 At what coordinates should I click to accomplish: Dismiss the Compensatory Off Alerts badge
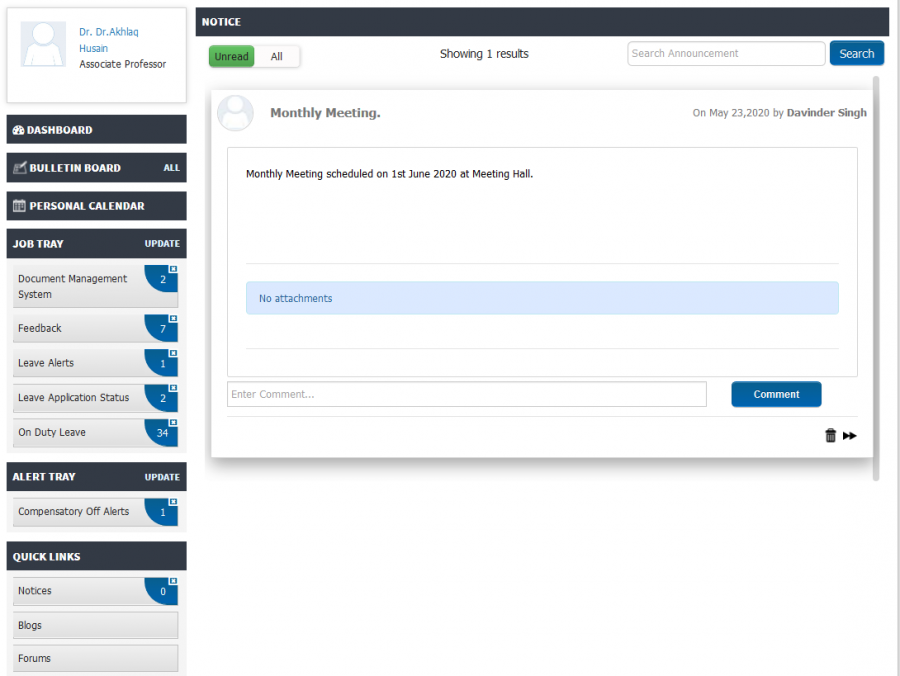point(173,501)
